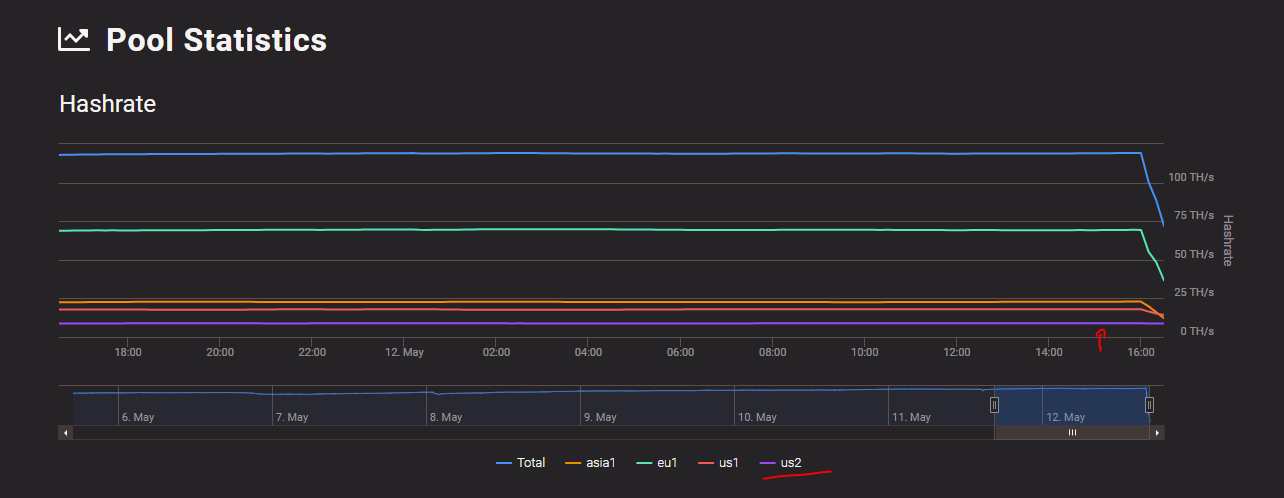Click the 8. May navigator label

tap(446, 417)
